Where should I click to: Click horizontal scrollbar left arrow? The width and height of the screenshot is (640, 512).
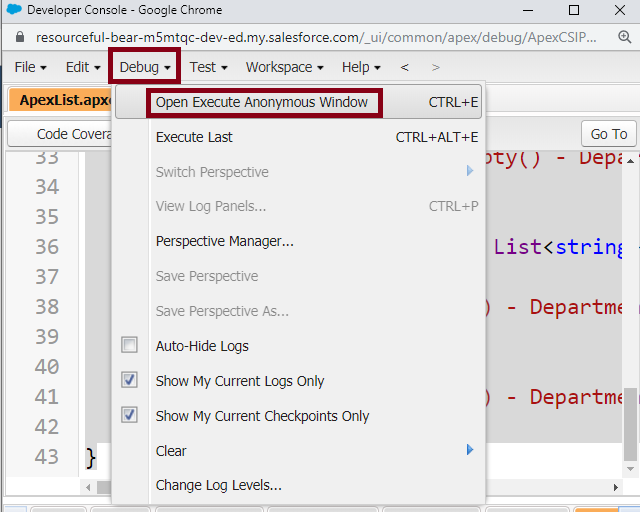88,487
